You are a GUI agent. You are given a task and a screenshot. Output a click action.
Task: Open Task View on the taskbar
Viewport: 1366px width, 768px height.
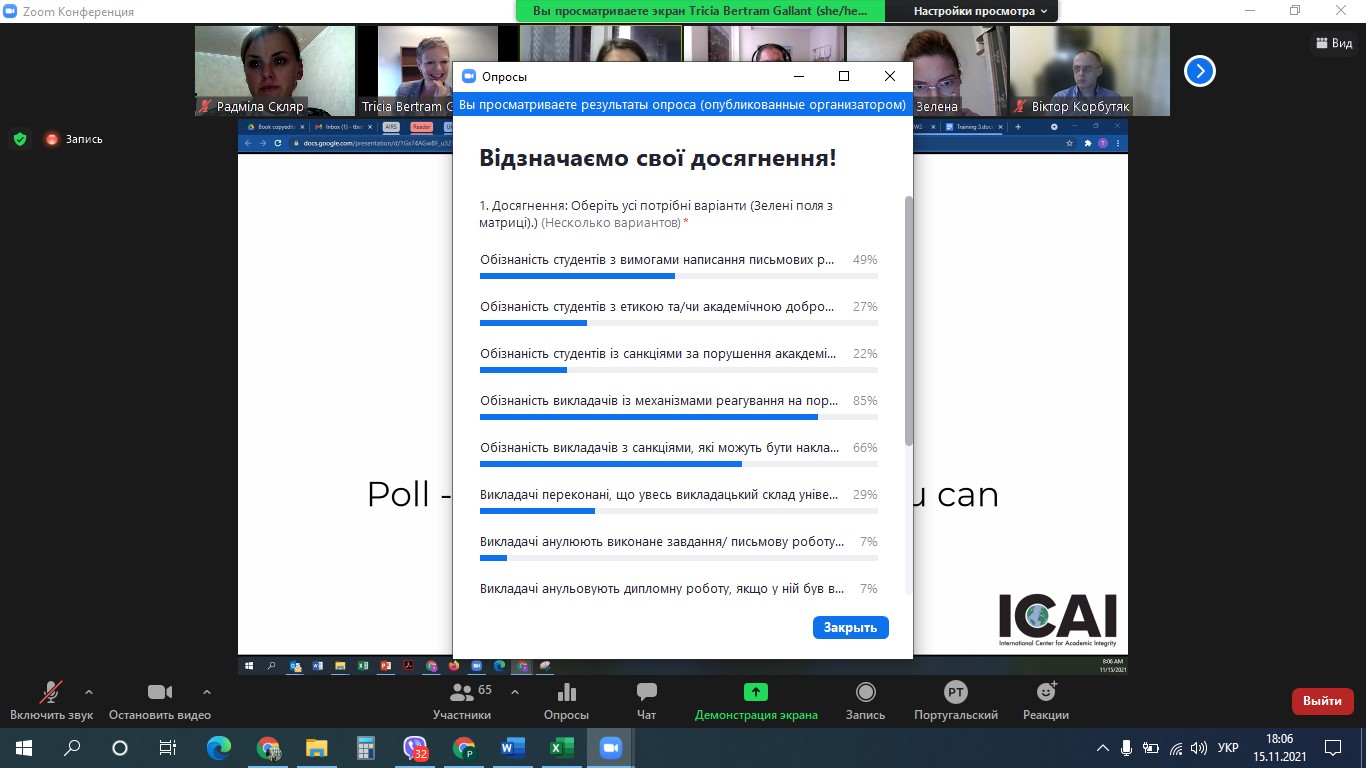pos(168,747)
